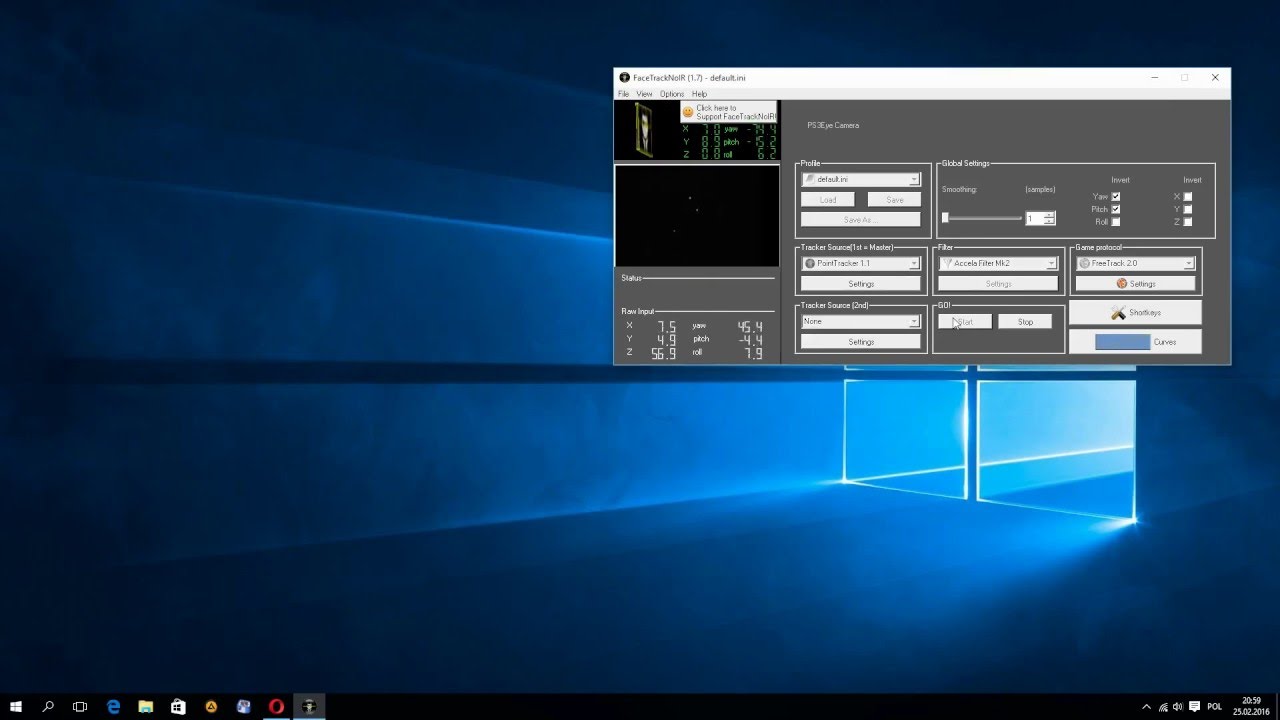Open the Shortkeys dialog
The height and width of the screenshot is (720, 1280).
coord(1135,313)
